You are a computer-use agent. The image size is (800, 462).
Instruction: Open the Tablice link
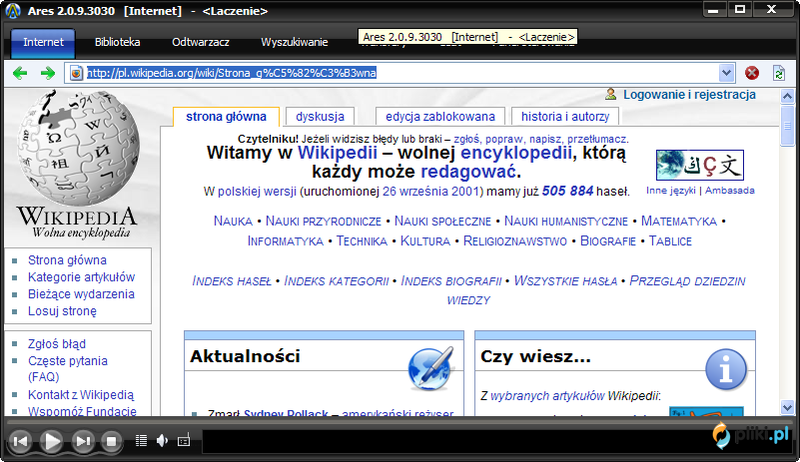click(x=670, y=241)
